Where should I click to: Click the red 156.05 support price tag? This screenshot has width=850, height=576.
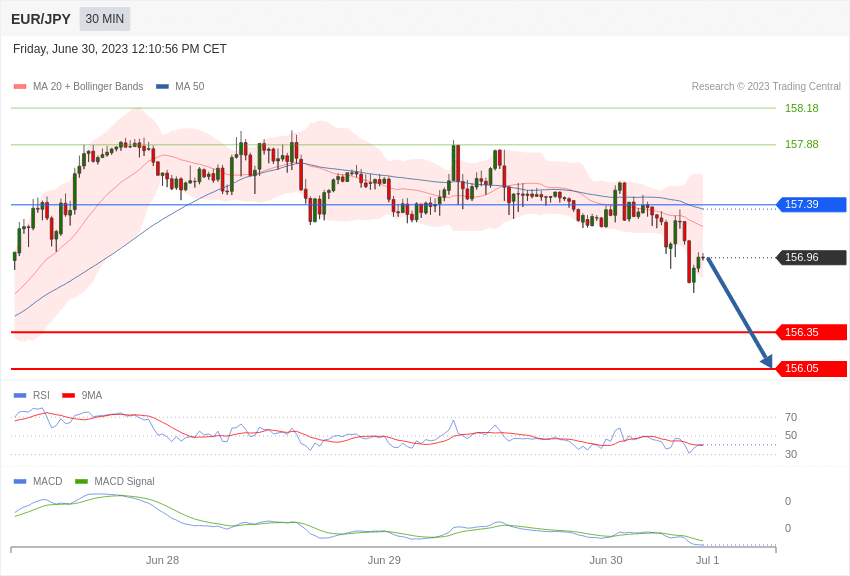[812, 368]
